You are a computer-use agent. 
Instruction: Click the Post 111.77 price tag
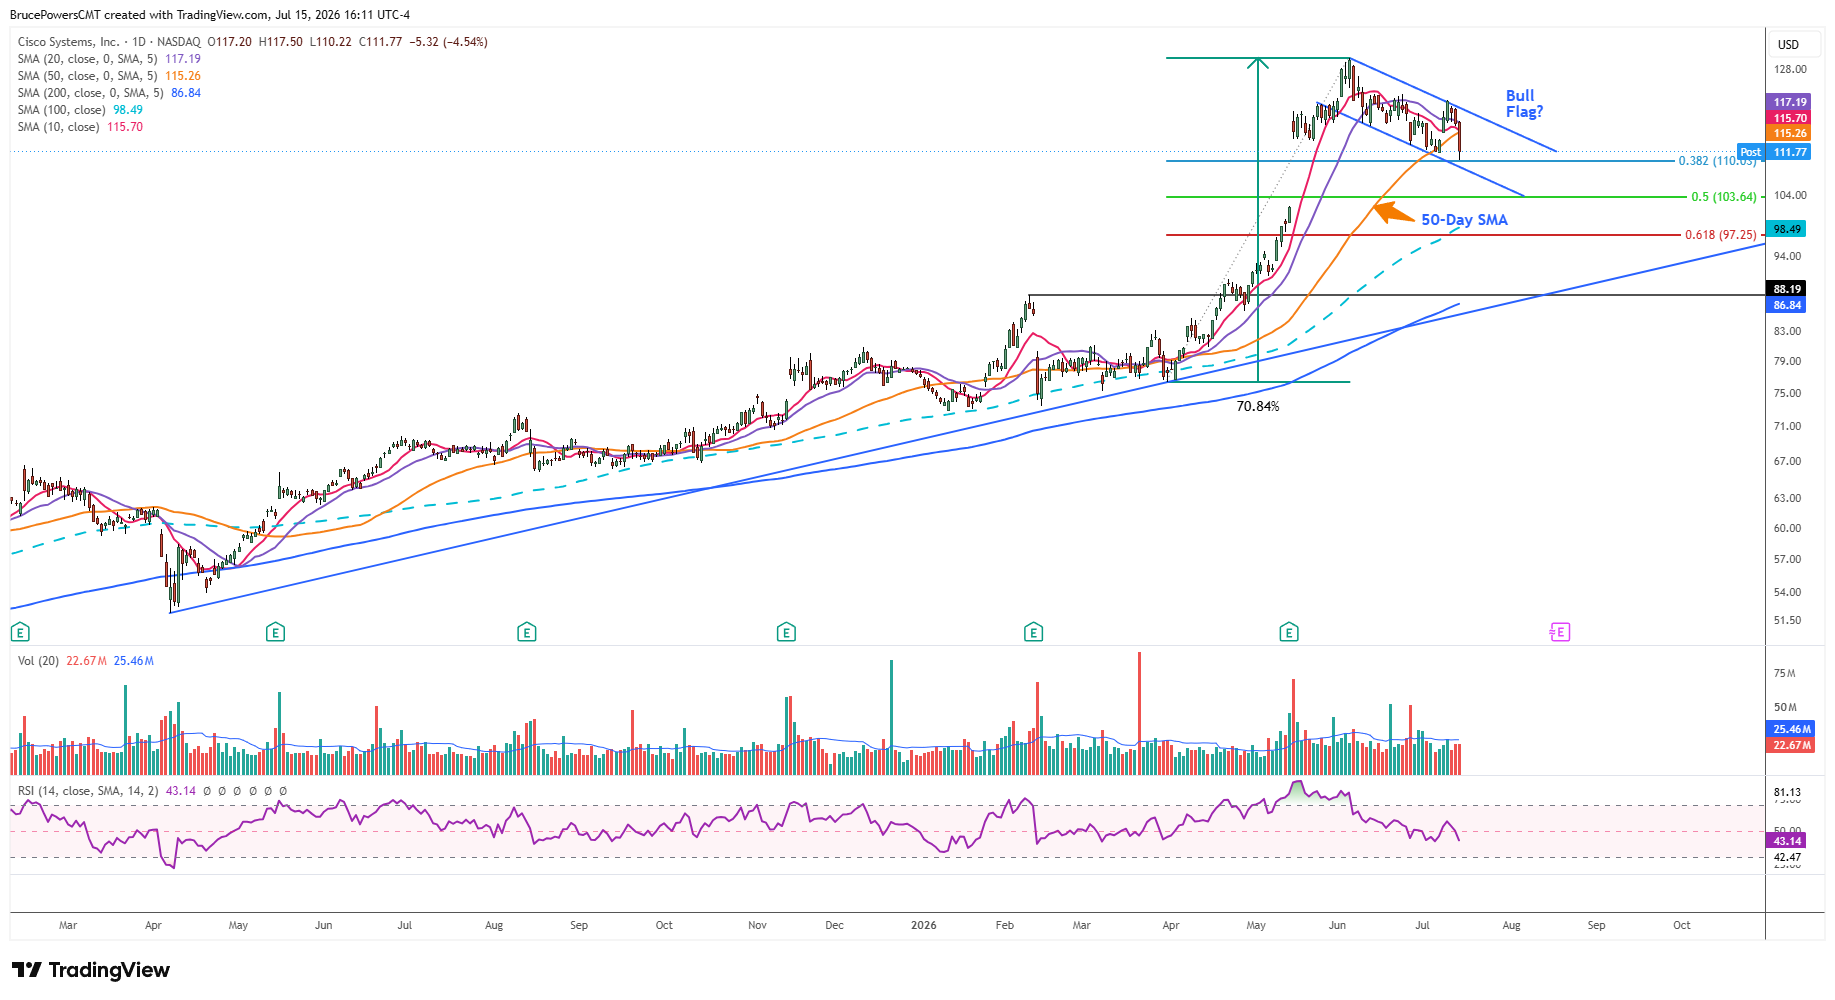click(x=1774, y=152)
